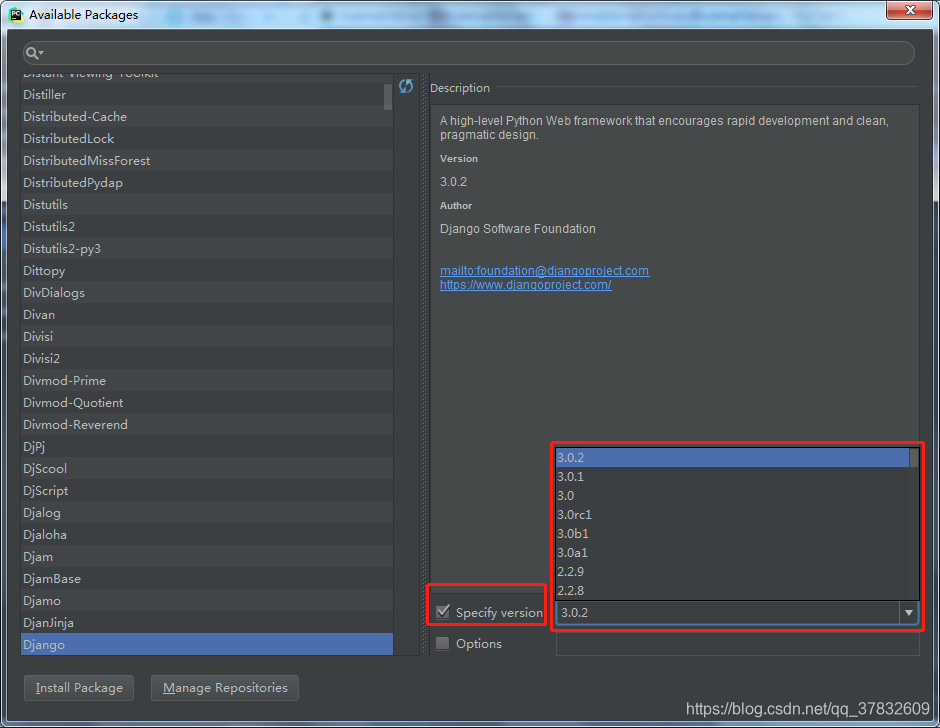
Task: Select the Django package
Action: click(x=207, y=645)
